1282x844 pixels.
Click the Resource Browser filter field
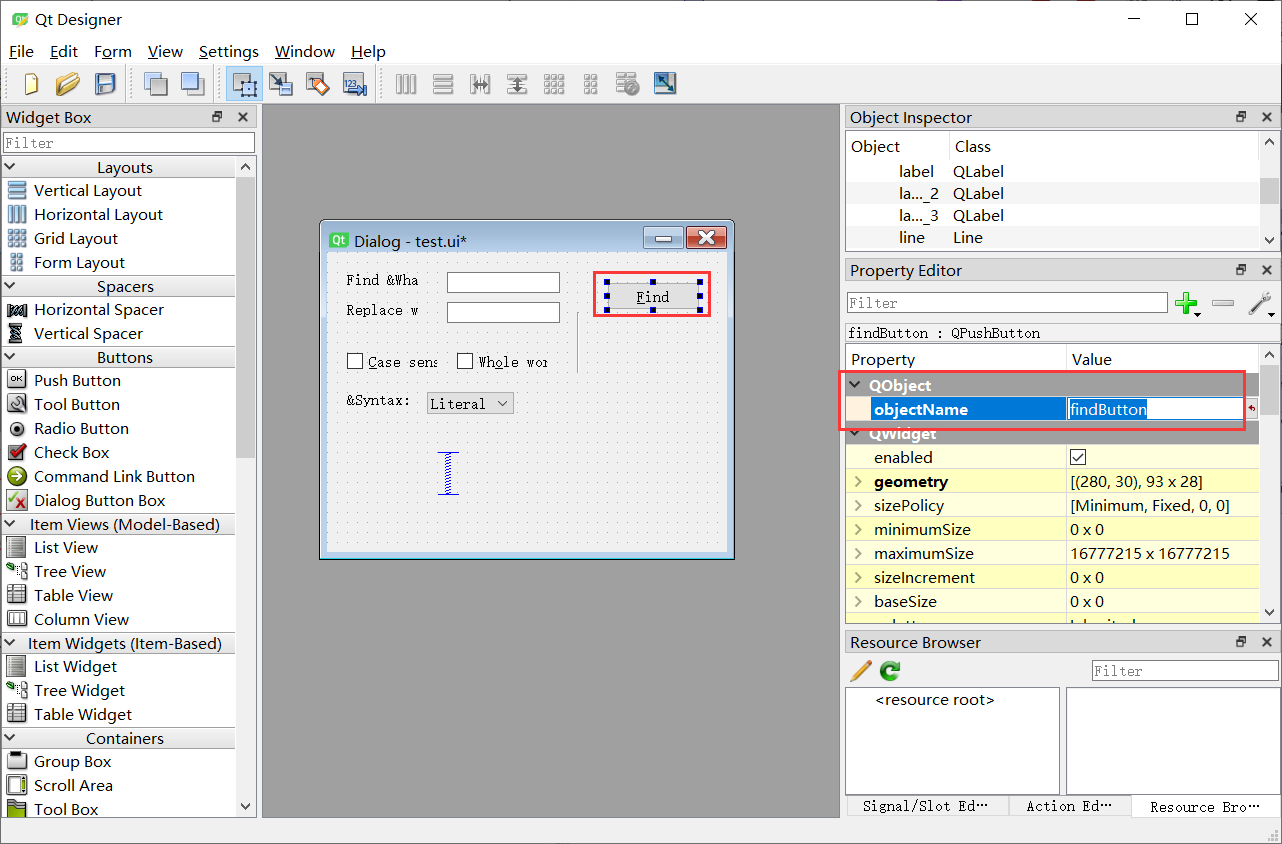1185,671
